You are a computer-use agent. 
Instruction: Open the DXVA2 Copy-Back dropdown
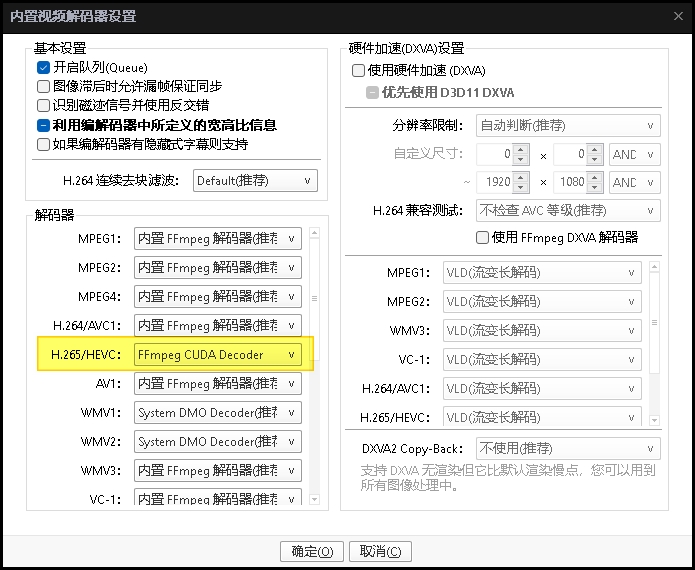coord(567,448)
